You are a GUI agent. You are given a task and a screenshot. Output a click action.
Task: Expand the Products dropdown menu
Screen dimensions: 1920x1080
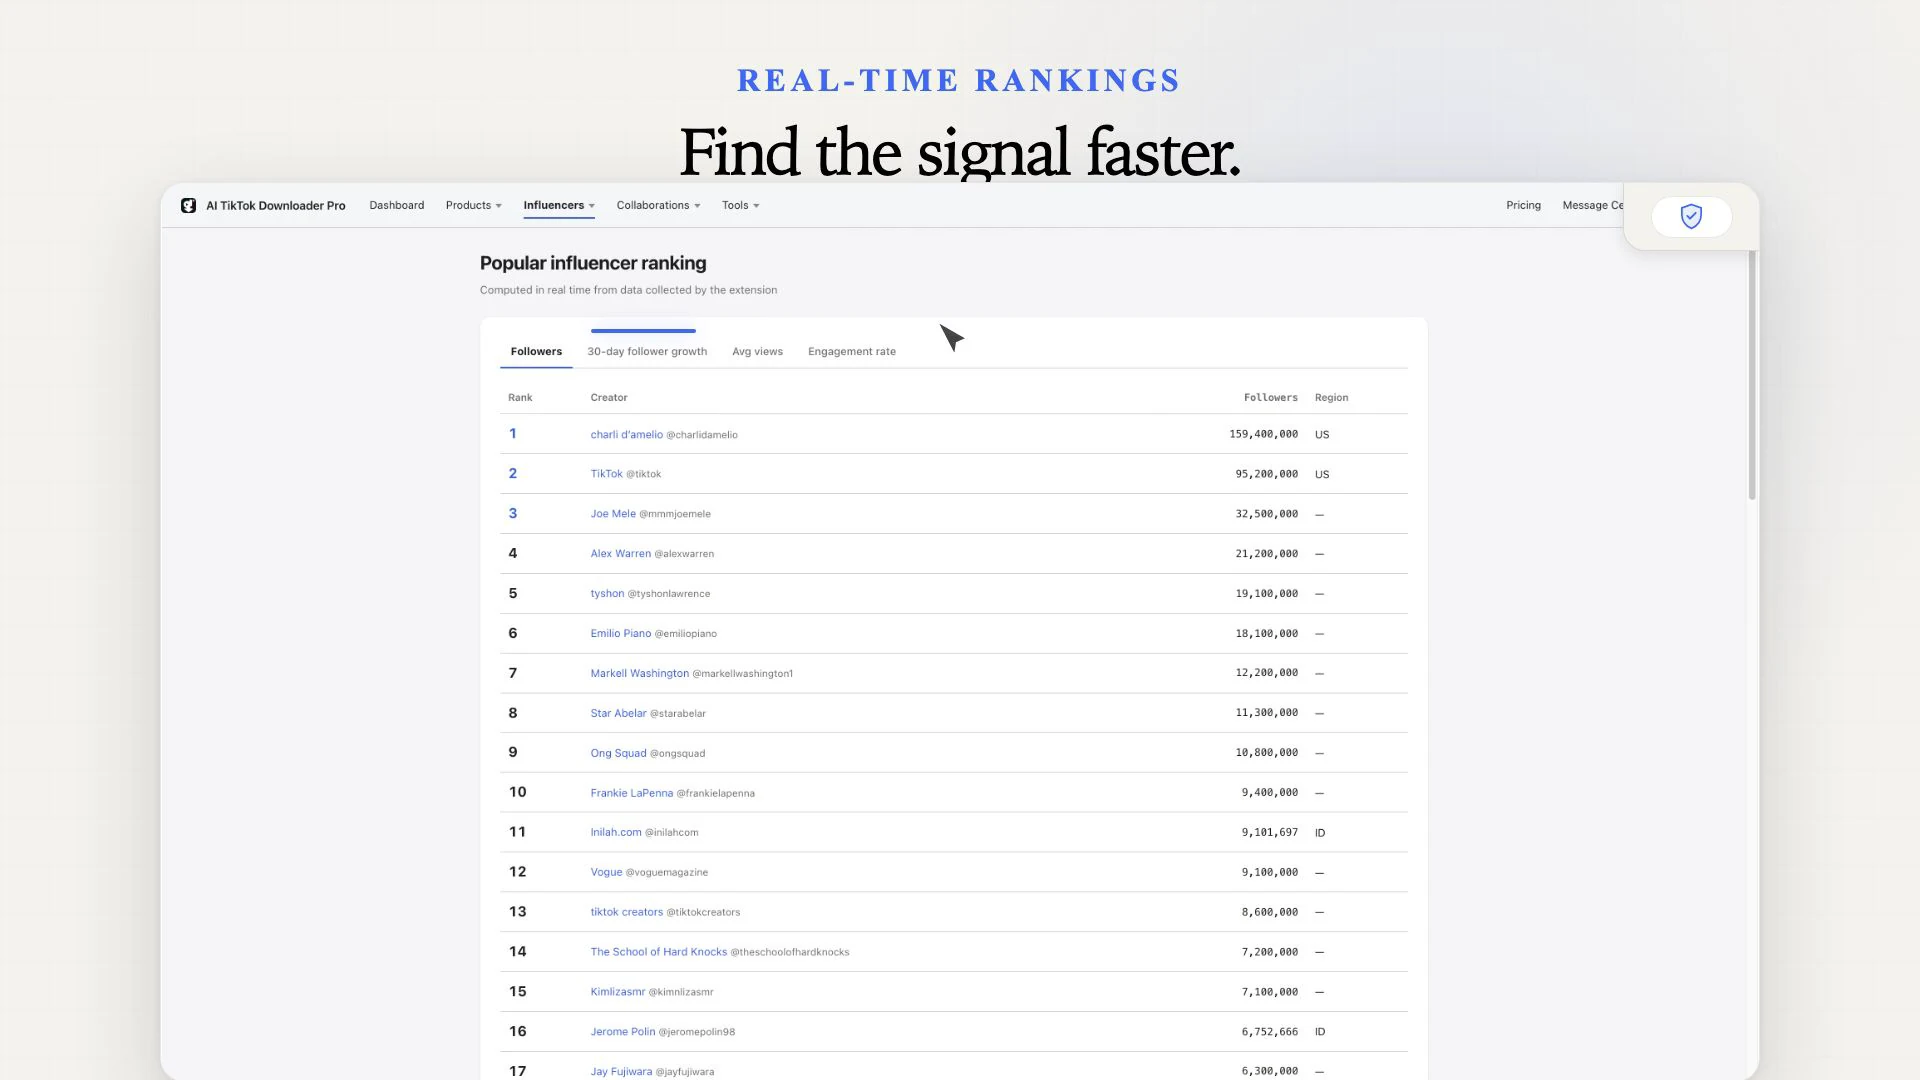pos(474,206)
